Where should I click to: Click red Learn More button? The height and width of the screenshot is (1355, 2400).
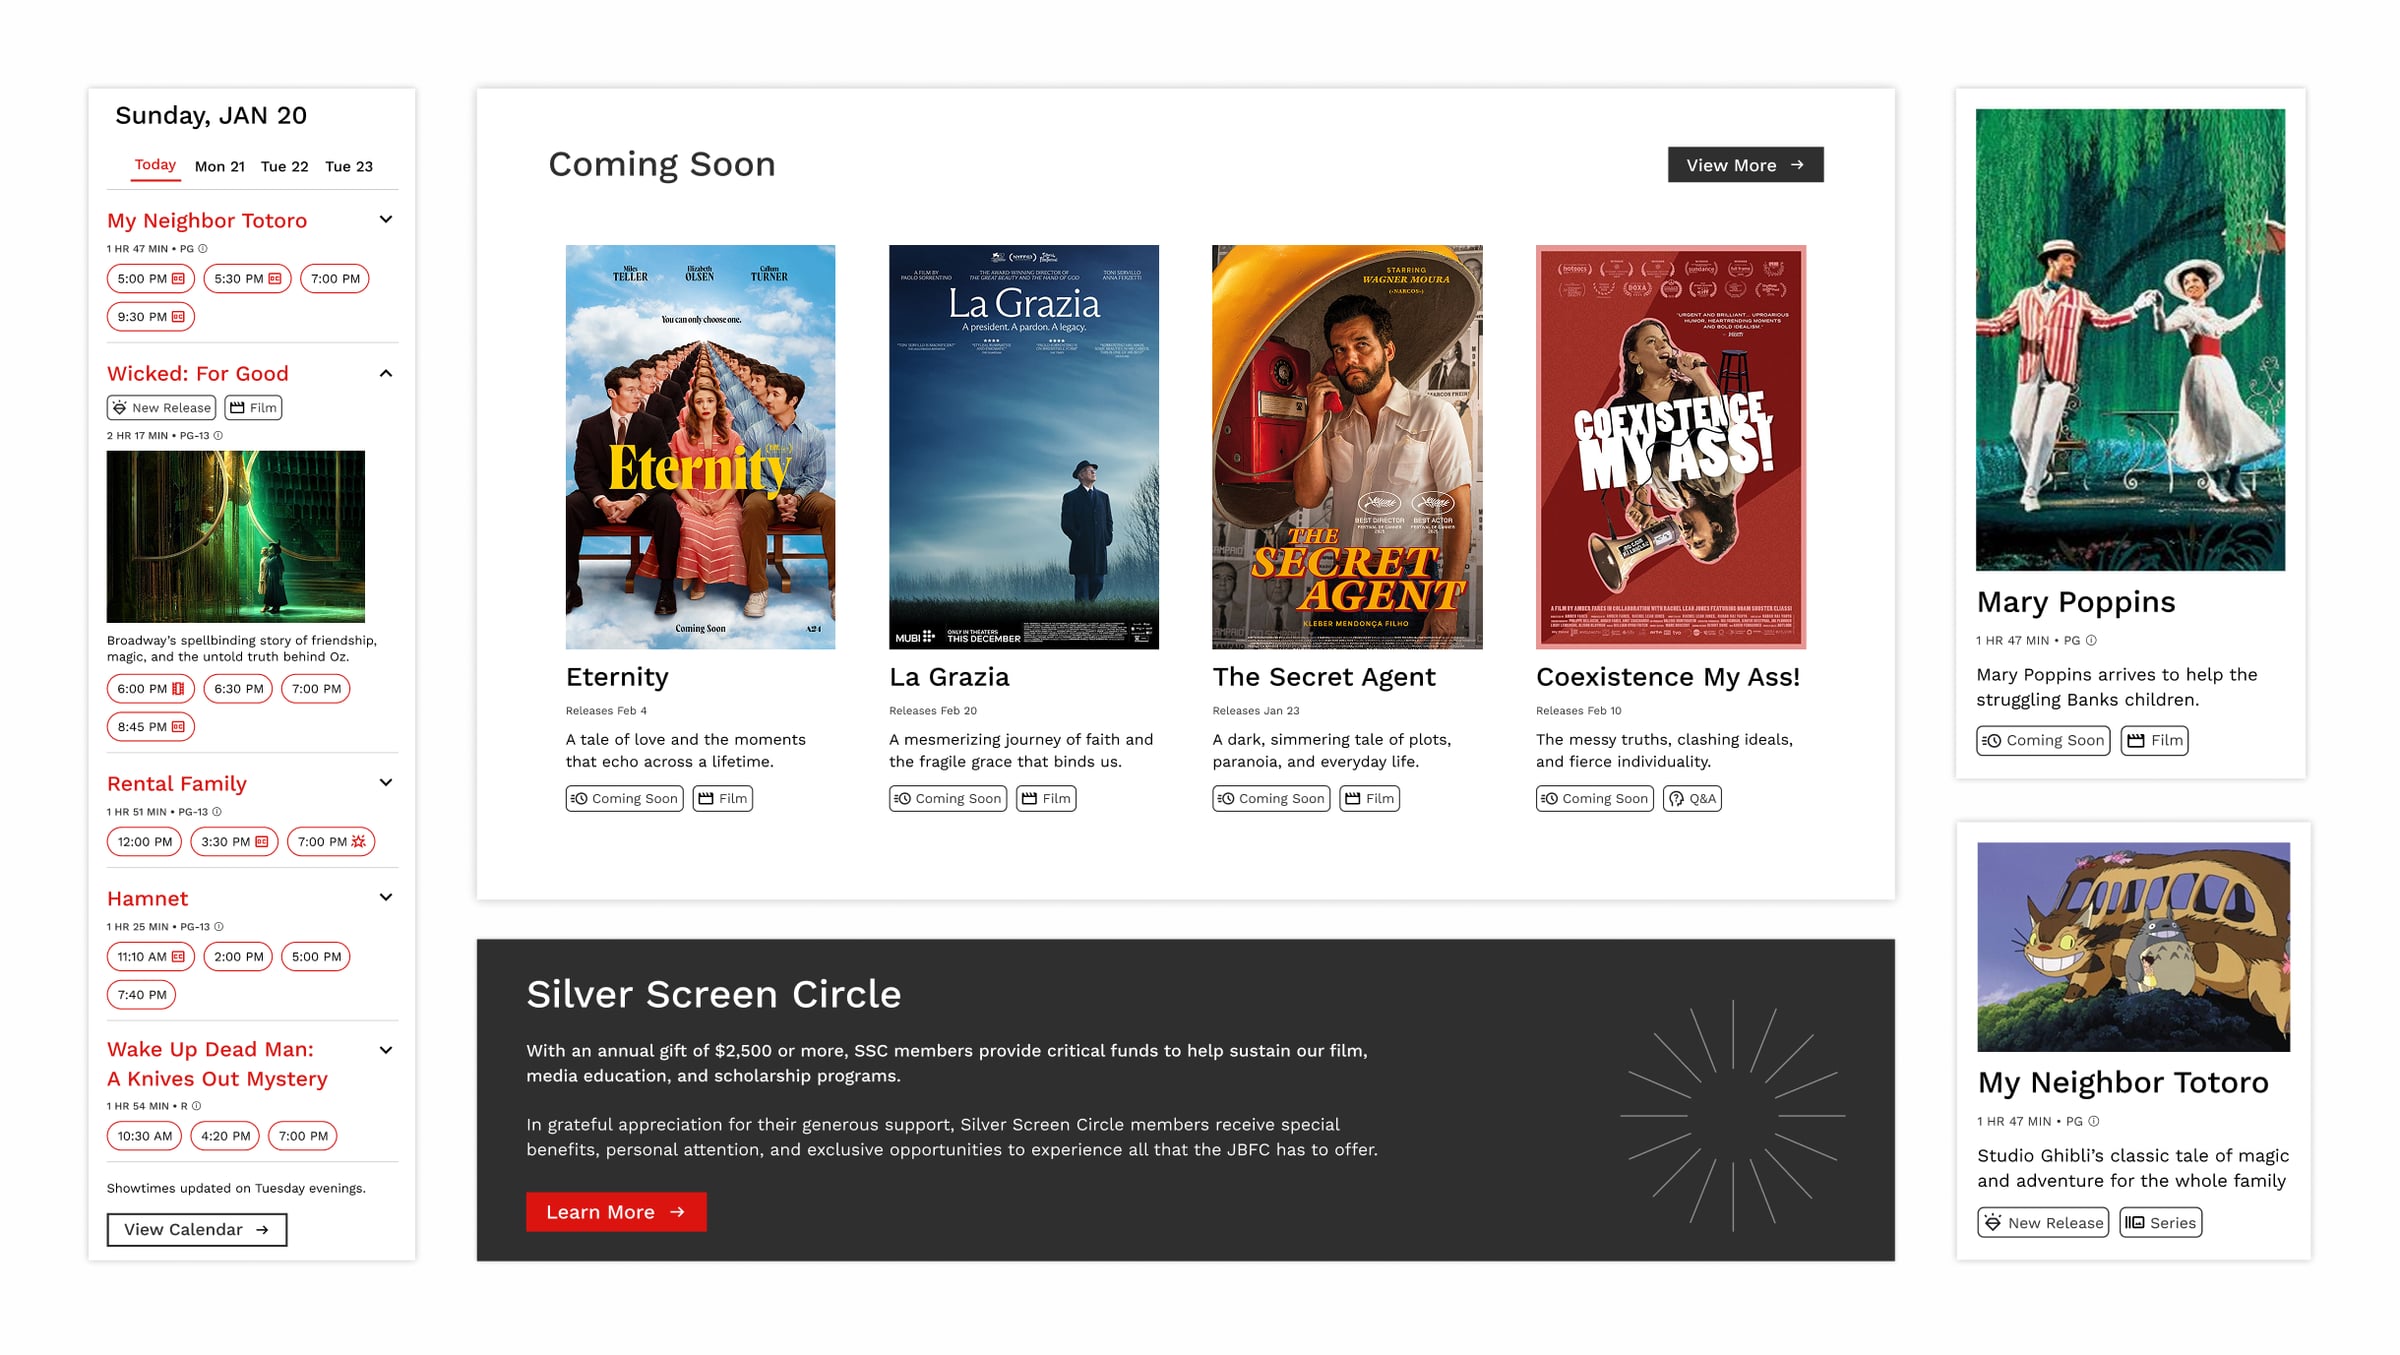[616, 1212]
